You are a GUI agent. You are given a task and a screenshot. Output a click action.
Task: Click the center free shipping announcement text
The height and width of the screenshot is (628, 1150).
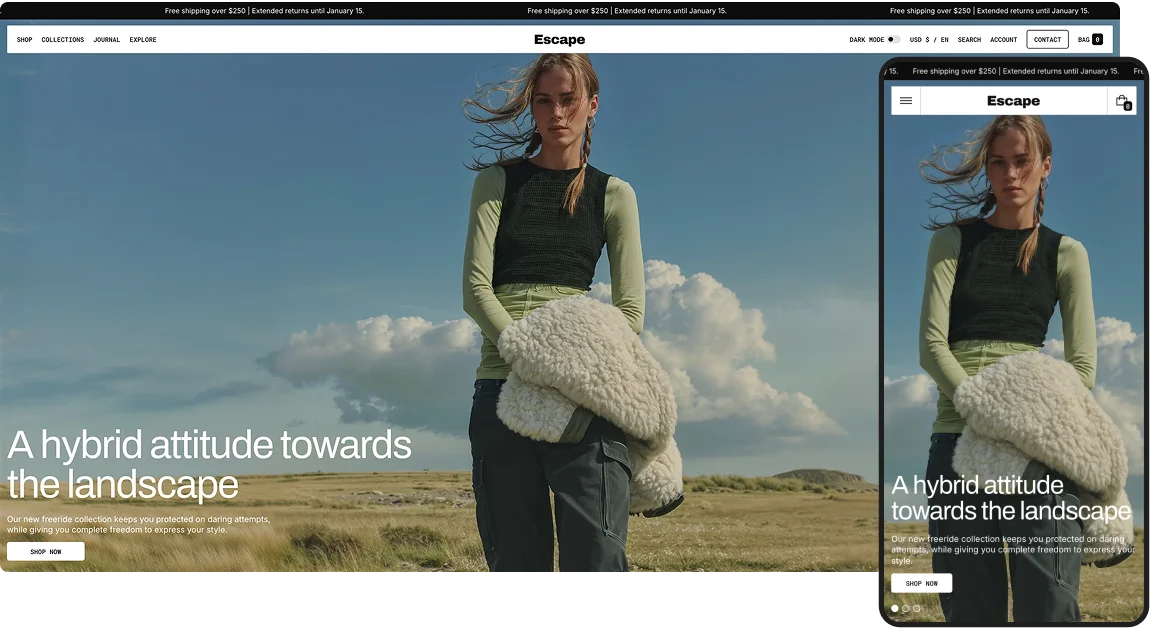coord(627,11)
